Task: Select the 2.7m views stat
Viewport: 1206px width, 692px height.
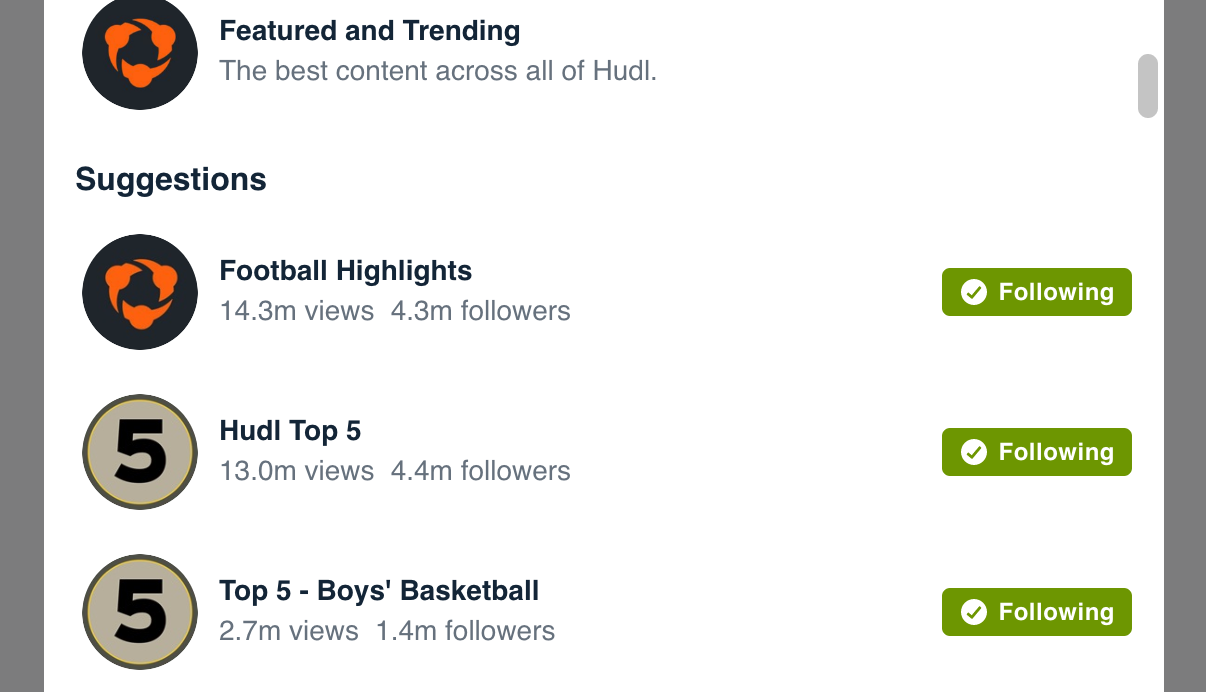Action: pyautogui.click(x=289, y=631)
